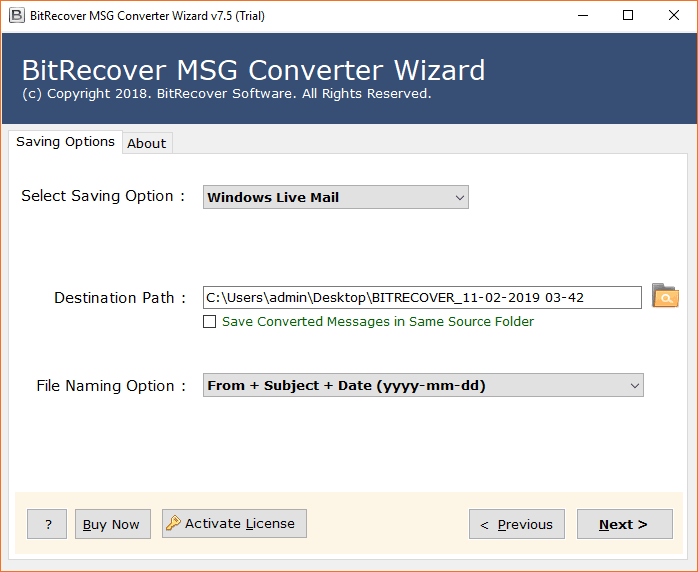Open the Windows Live Mail saving option dropdown
The image size is (698, 572).
(x=335, y=197)
